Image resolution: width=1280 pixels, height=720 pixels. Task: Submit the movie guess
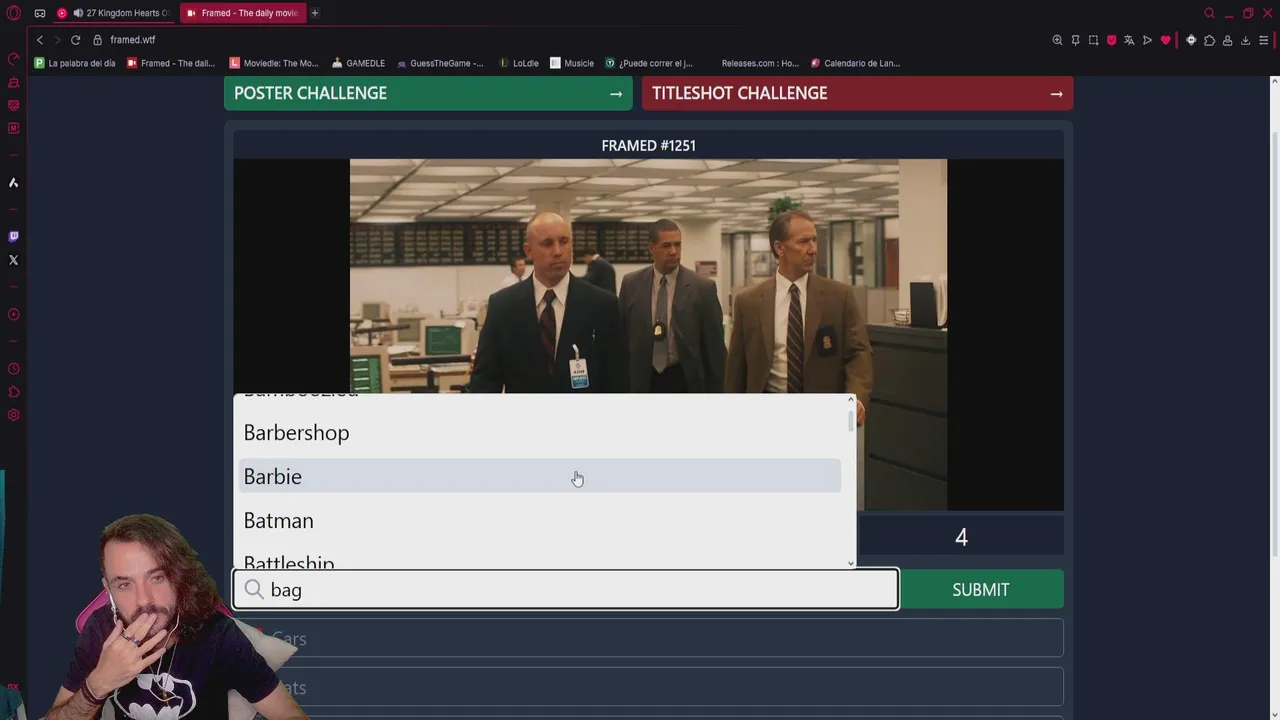pos(981,589)
